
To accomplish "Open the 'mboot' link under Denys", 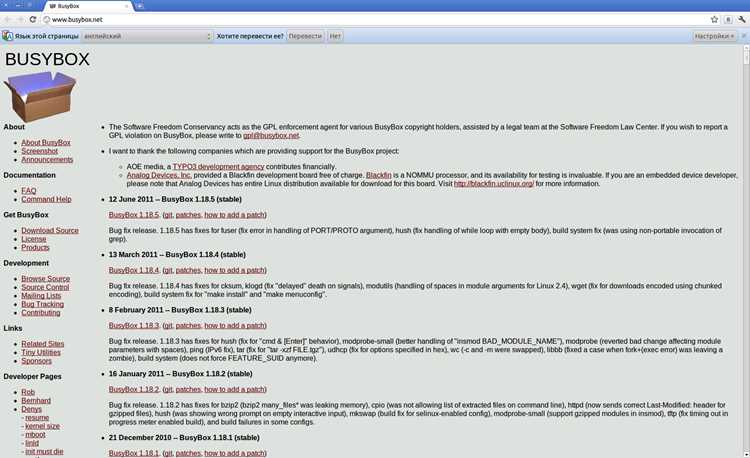I will (x=35, y=435).
